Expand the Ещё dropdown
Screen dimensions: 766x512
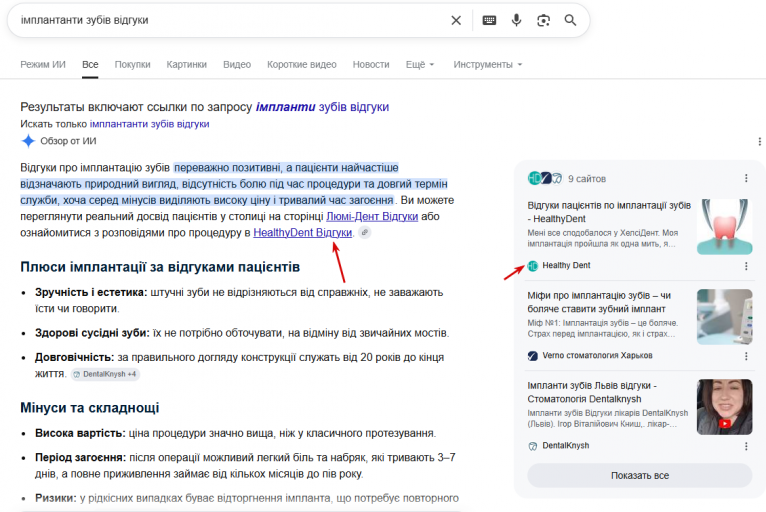pos(420,64)
